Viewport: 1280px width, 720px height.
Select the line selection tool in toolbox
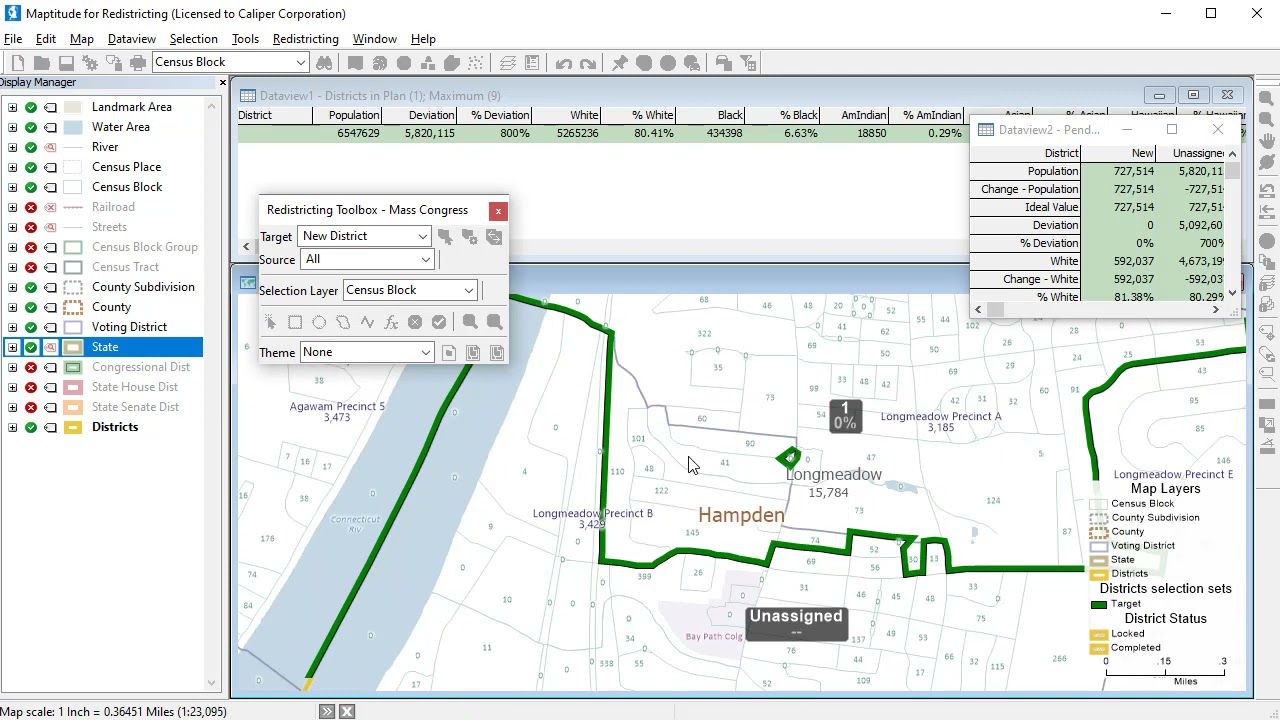click(x=367, y=322)
